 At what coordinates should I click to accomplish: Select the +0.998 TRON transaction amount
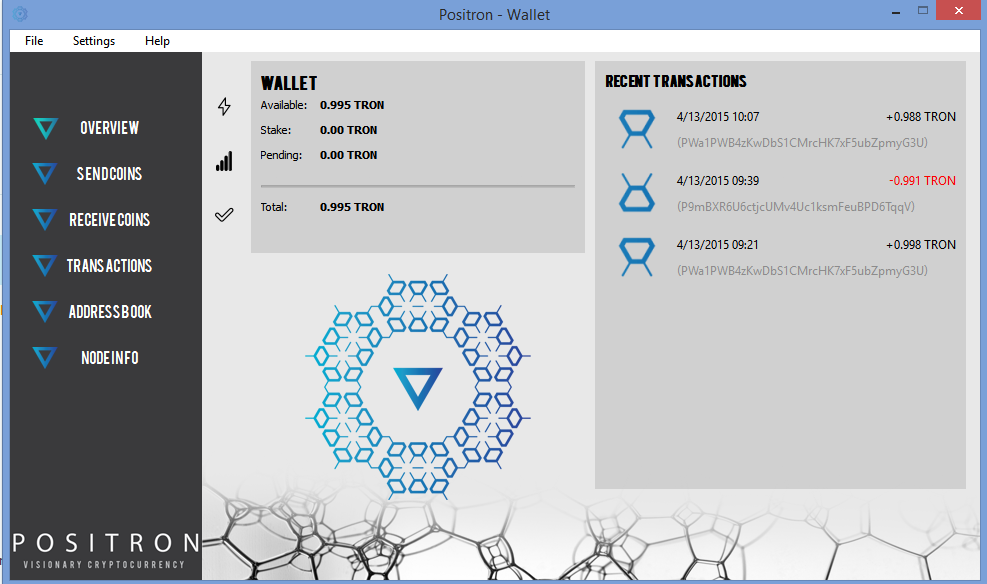[920, 245]
